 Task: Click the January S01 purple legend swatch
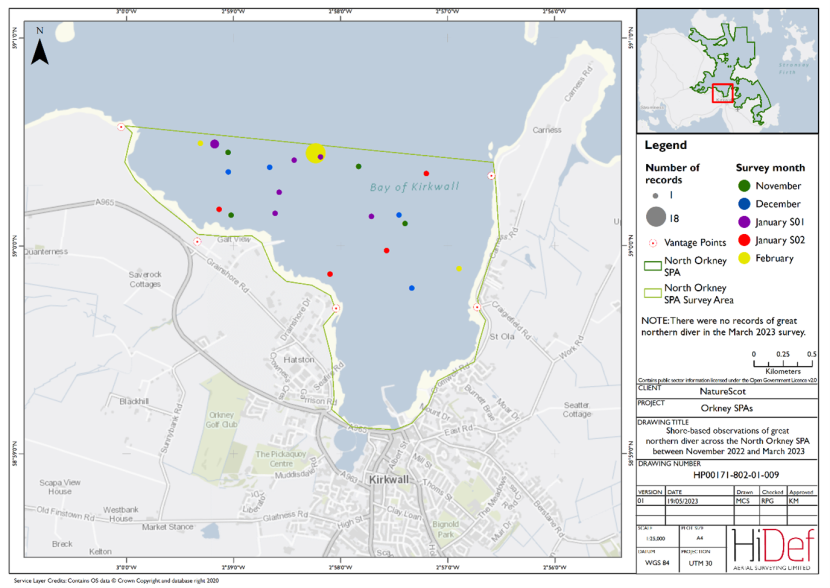(x=744, y=222)
